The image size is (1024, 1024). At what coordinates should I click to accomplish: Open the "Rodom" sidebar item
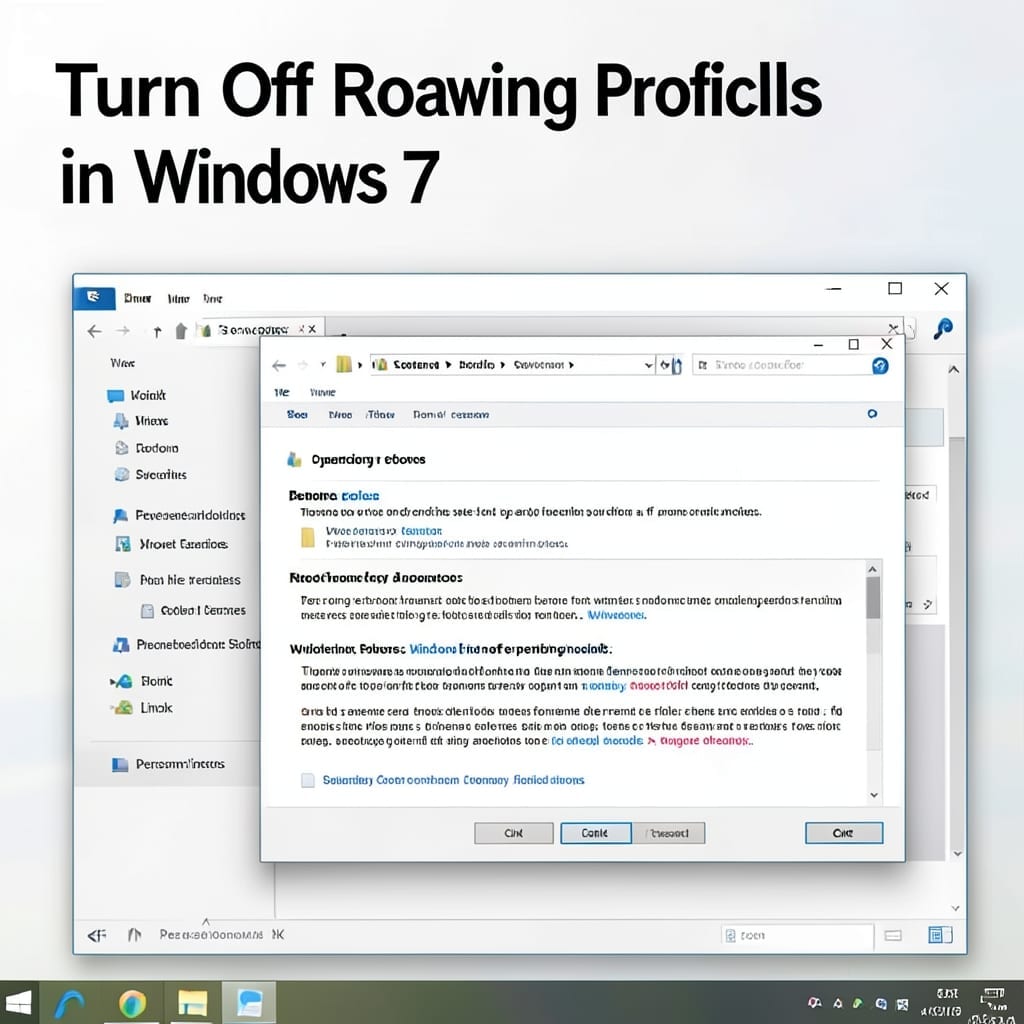[x=146, y=448]
